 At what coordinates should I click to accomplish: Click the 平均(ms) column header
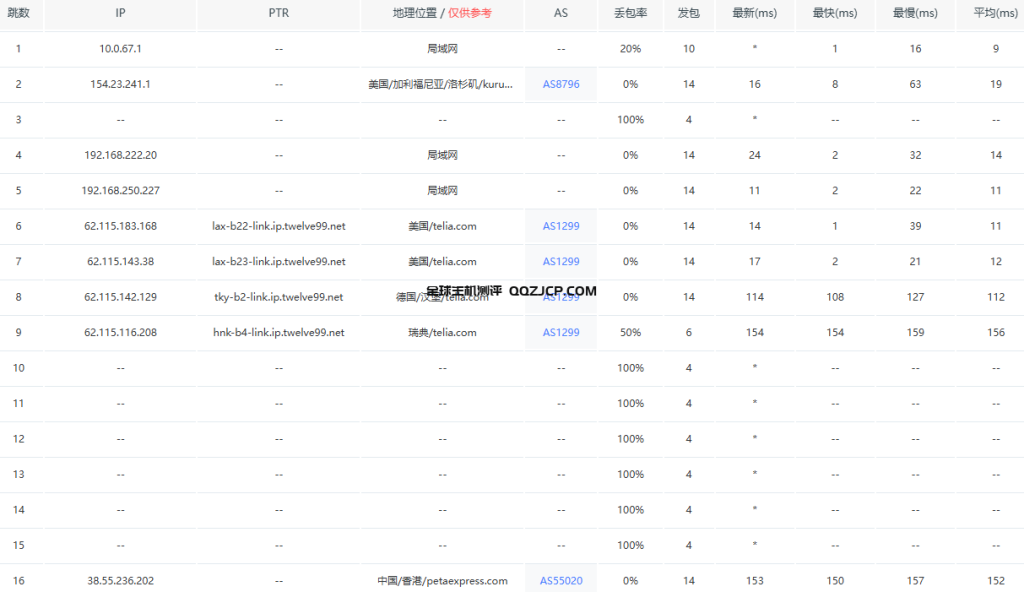coord(996,13)
